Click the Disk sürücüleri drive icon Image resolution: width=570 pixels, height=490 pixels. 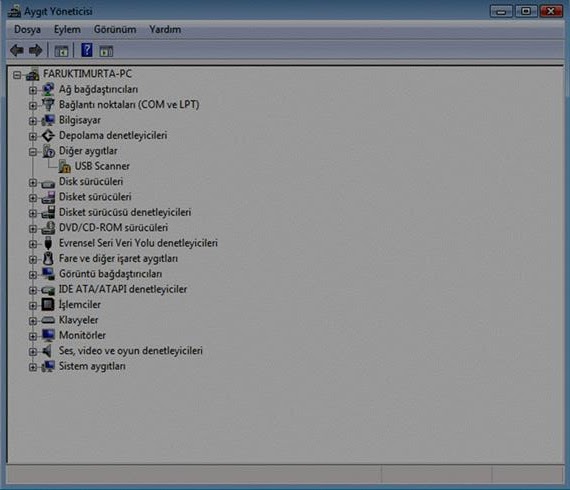coord(48,183)
